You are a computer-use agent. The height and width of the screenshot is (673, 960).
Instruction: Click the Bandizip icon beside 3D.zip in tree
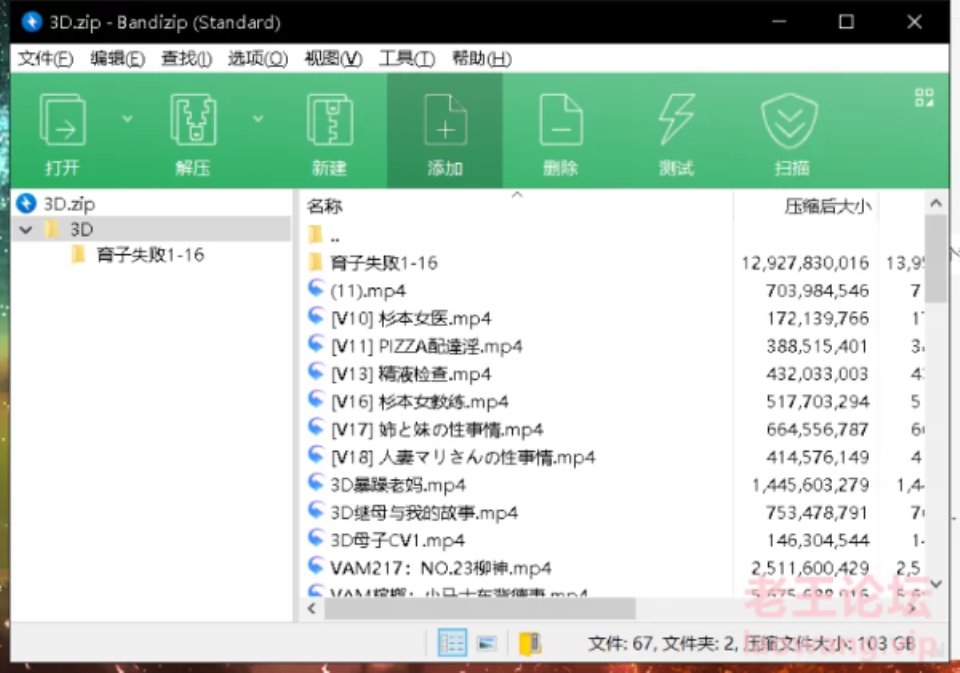pyautogui.click(x=26, y=203)
